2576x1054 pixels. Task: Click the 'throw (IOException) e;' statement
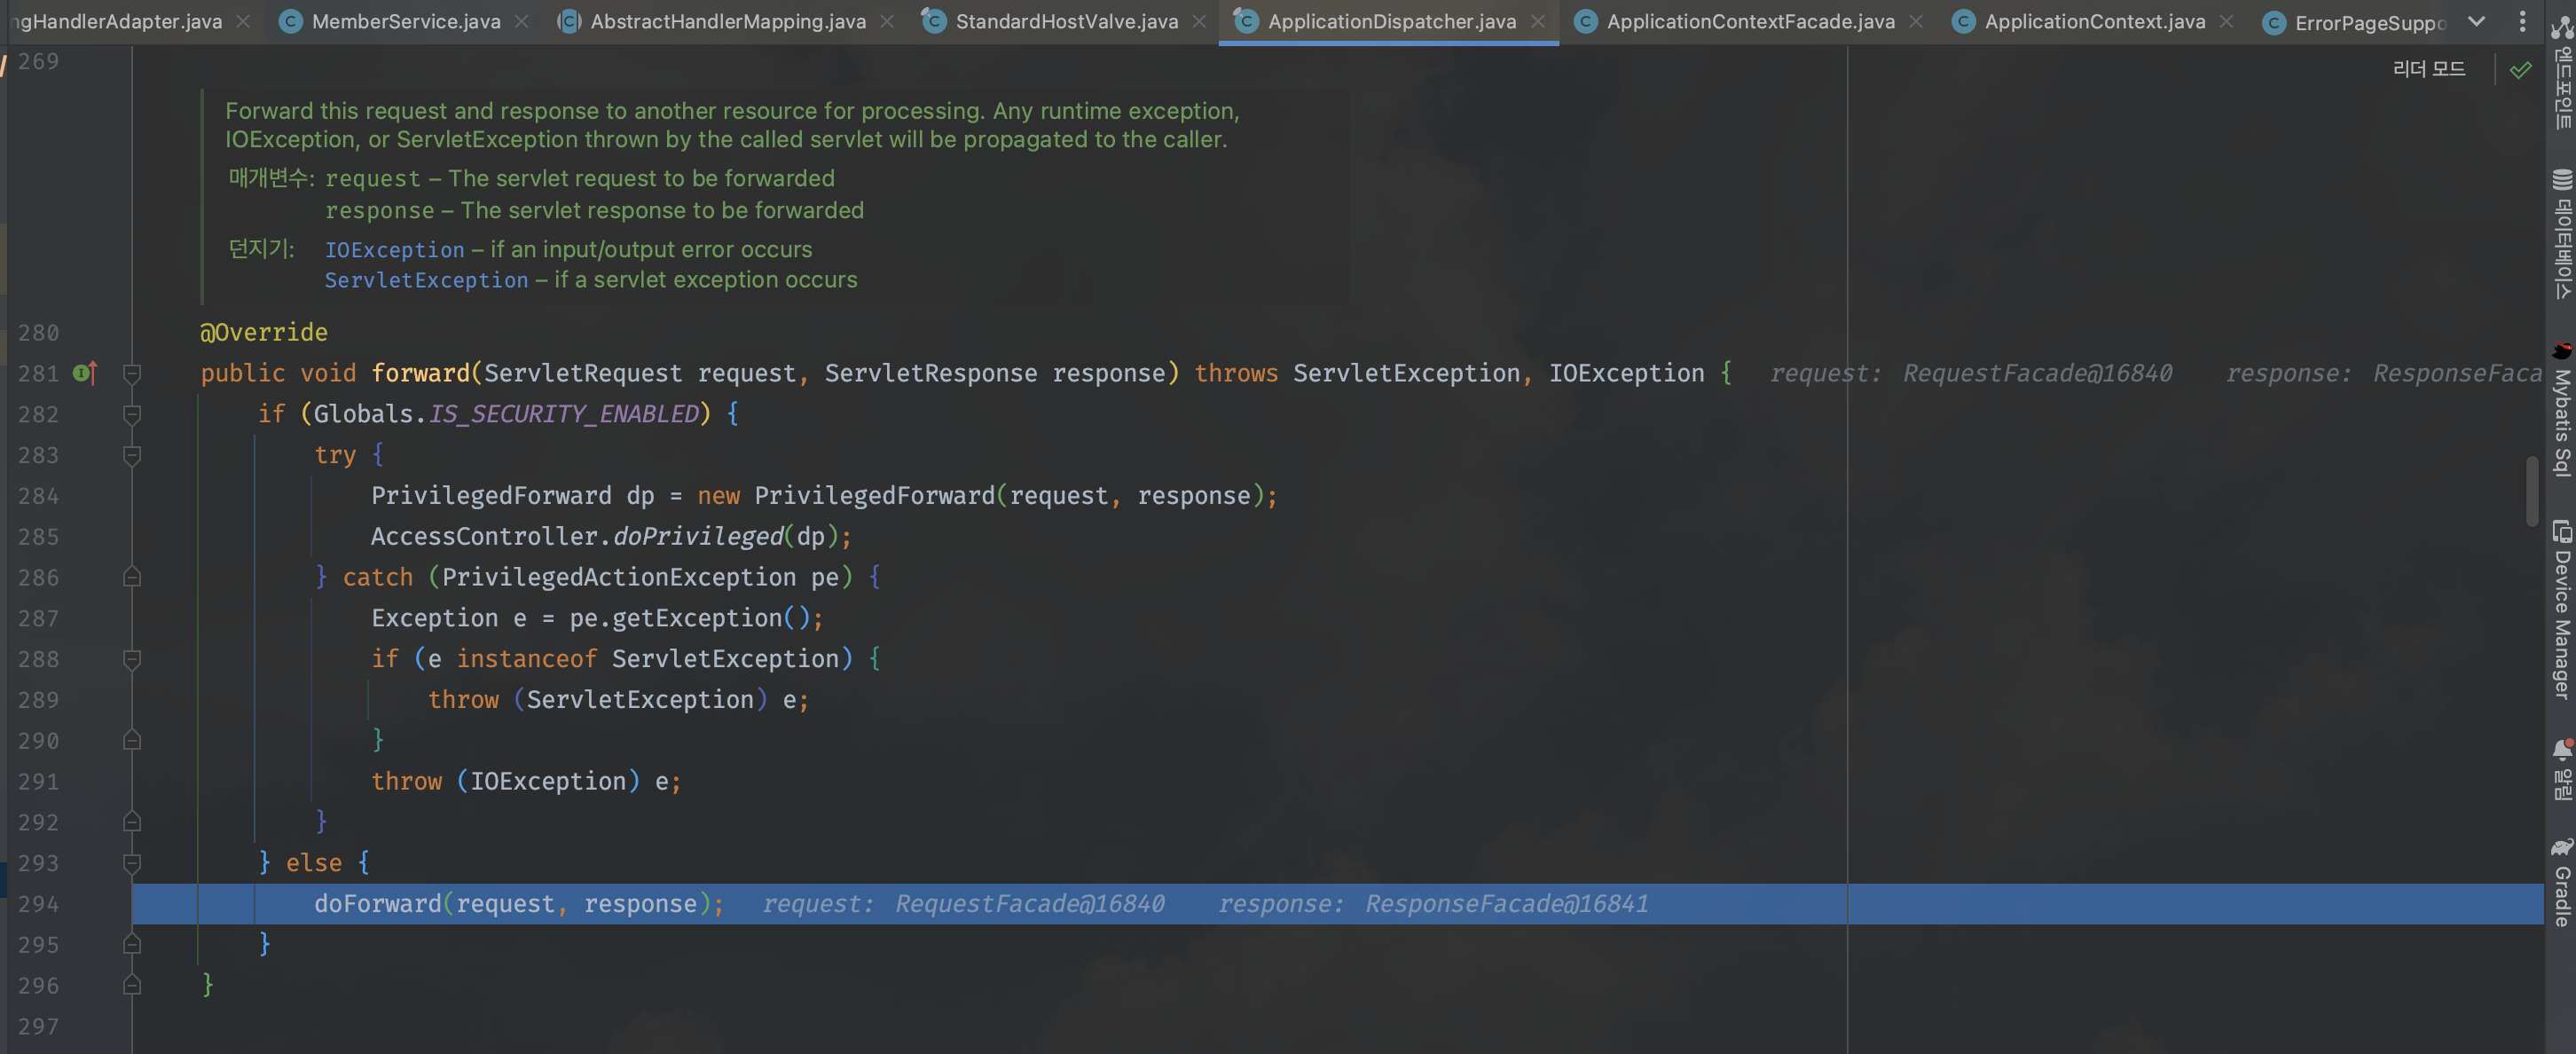526,781
